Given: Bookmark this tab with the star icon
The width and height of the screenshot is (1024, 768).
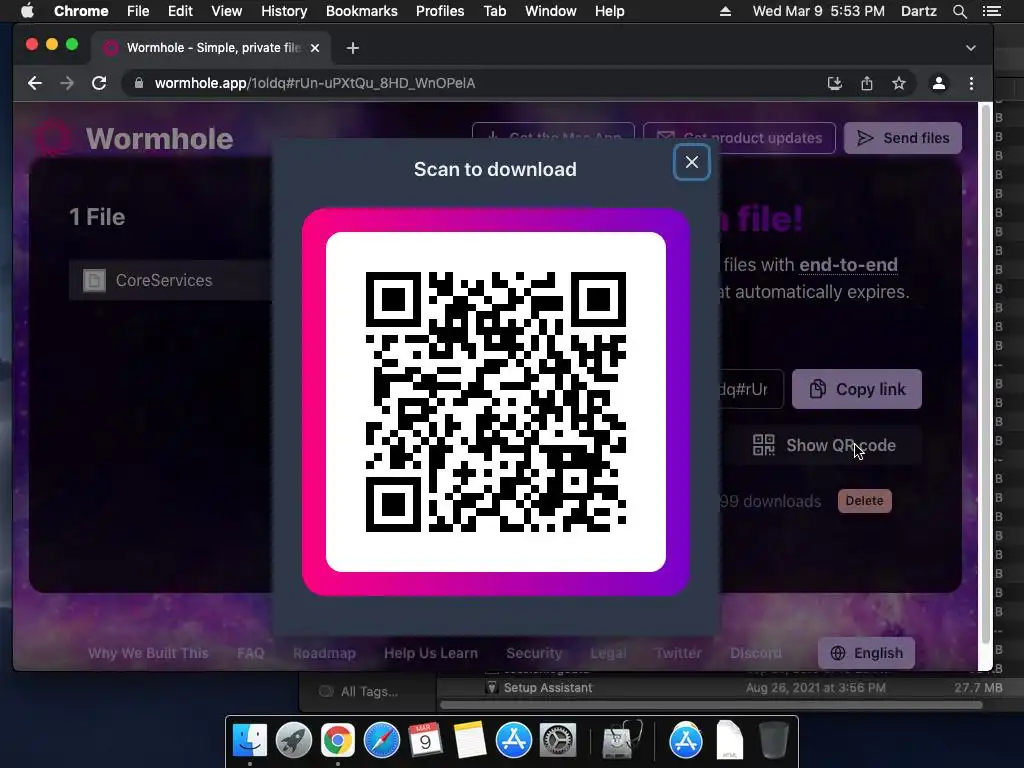Looking at the screenshot, I should point(899,83).
